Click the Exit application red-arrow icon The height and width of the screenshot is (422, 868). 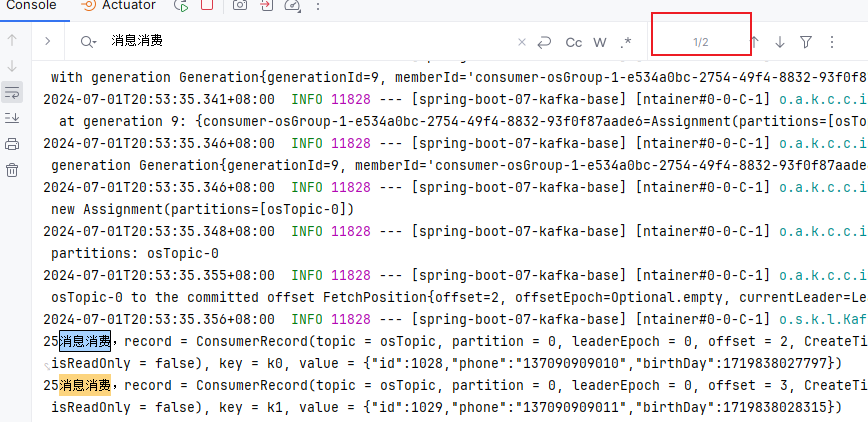point(267,6)
